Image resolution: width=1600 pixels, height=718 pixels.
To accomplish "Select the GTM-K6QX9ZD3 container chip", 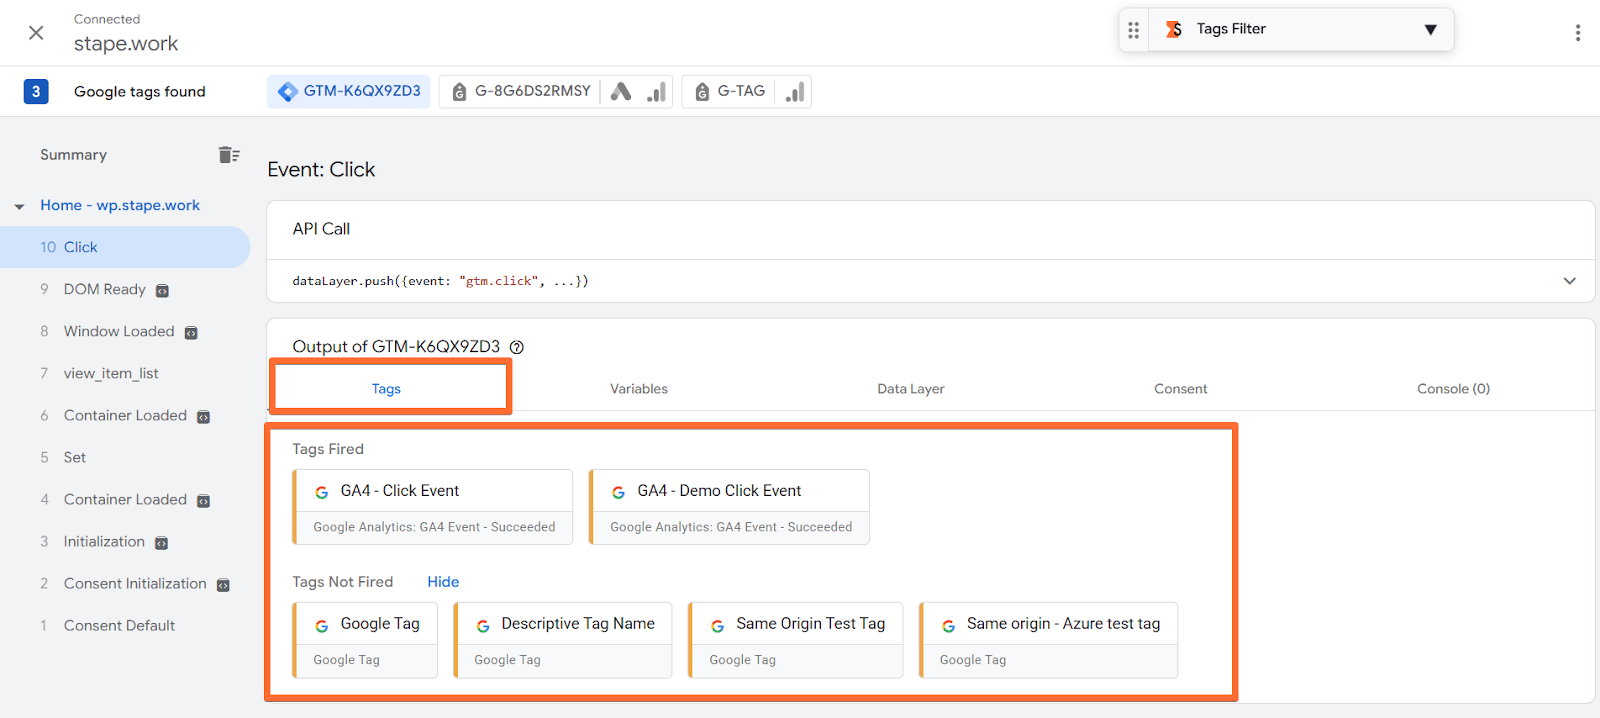I will pos(349,91).
